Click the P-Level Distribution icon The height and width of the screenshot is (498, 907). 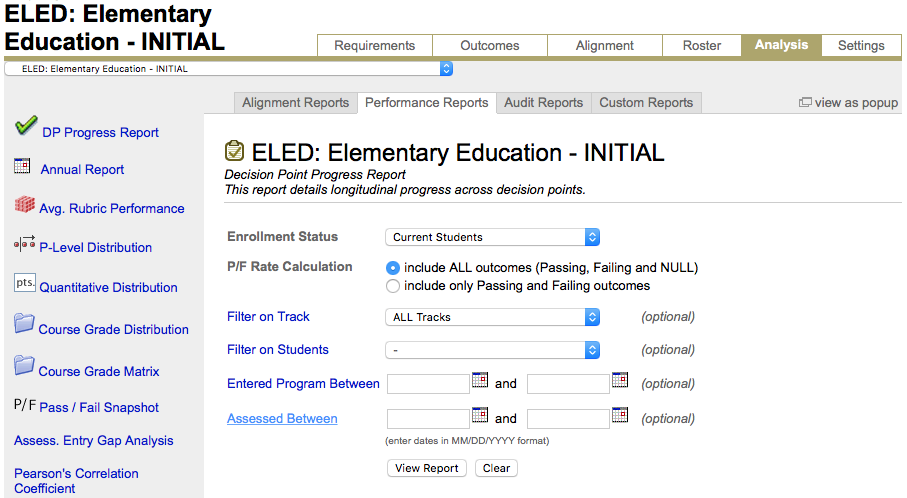(24, 244)
